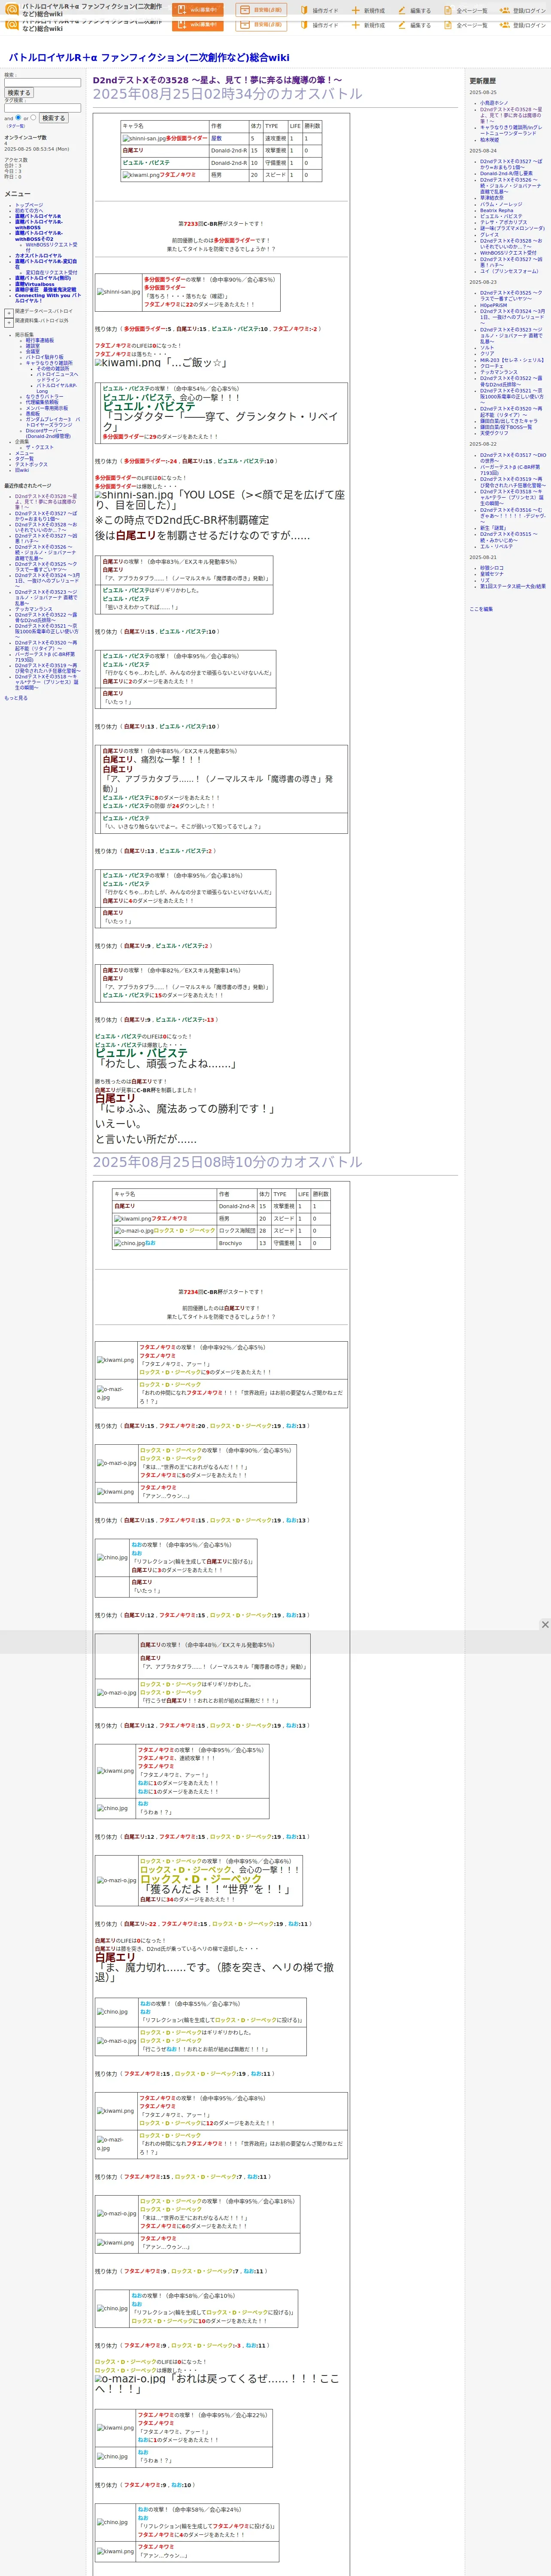Open テストボックス in the left menu
Image resolution: width=551 pixels, height=2576 pixels.
(x=31, y=464)
